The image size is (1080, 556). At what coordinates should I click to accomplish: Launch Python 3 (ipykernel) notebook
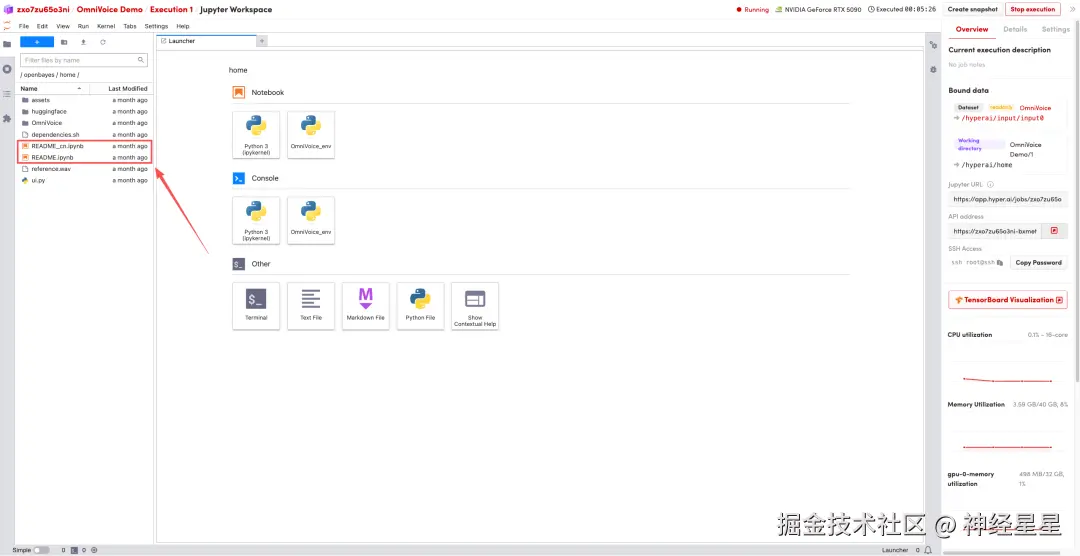tap(256, 135)
